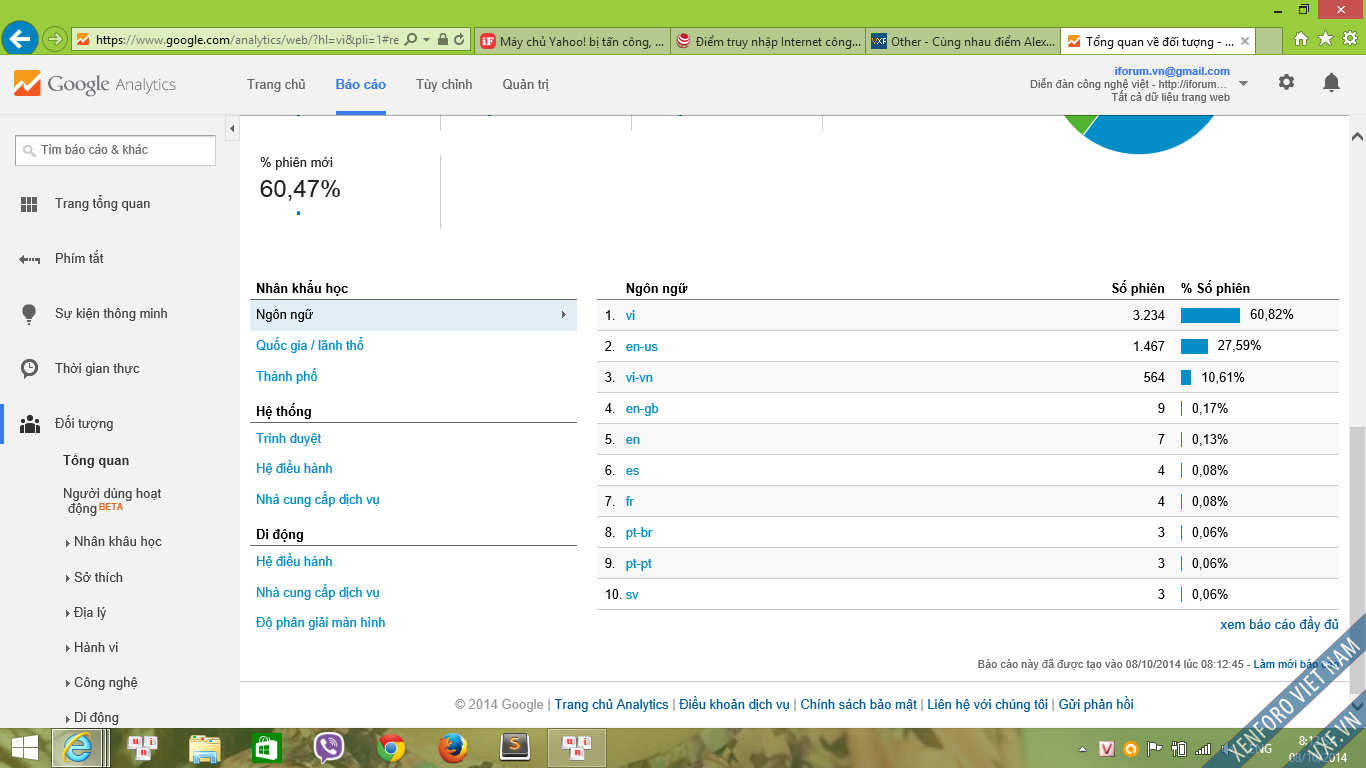Open Analytics settings gear beside the account
1366x768 pixels.
pos(1286,83)
